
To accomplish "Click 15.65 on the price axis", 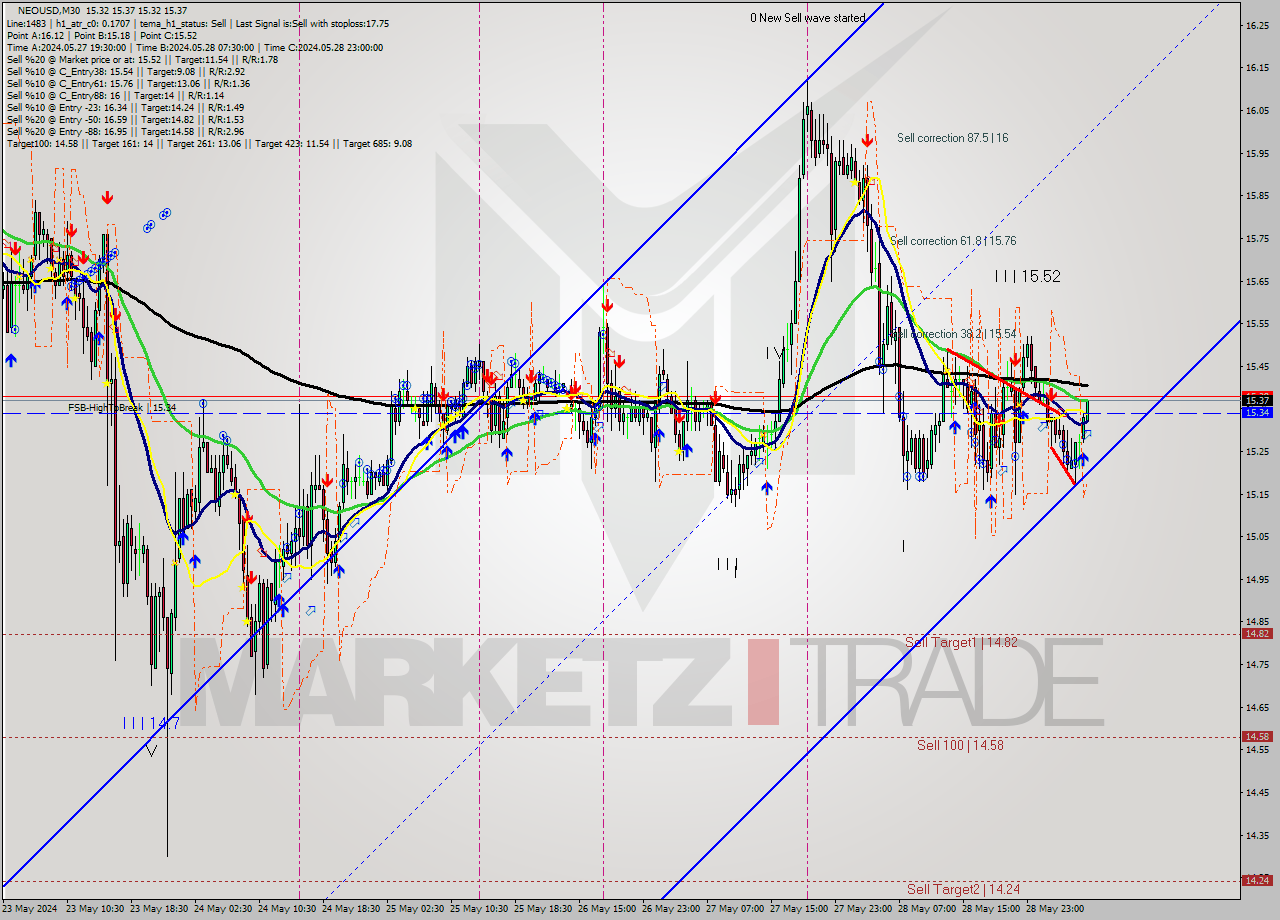I will (x=1257, y=282).
